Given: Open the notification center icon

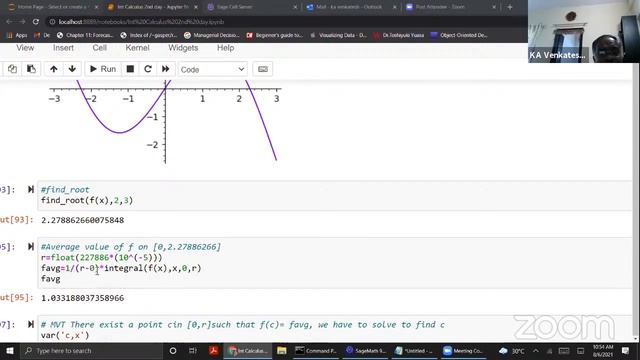Looking at the screenshot, I should [x=625, y=351].
